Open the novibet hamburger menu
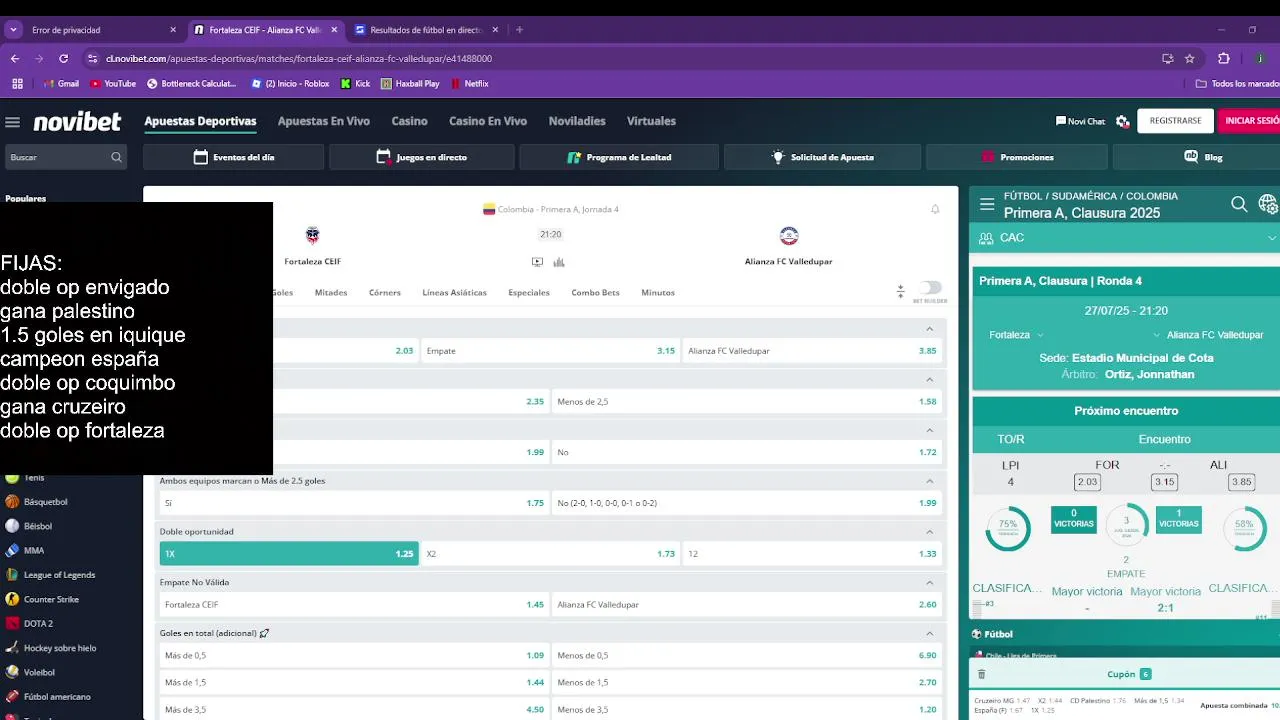 (12, 122)
